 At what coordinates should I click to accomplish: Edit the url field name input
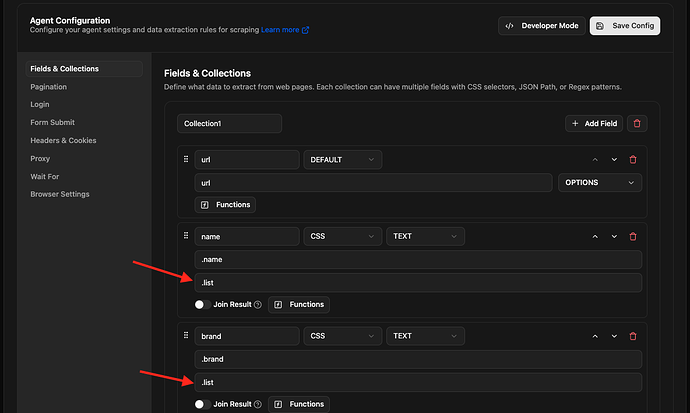pos(247,160)
